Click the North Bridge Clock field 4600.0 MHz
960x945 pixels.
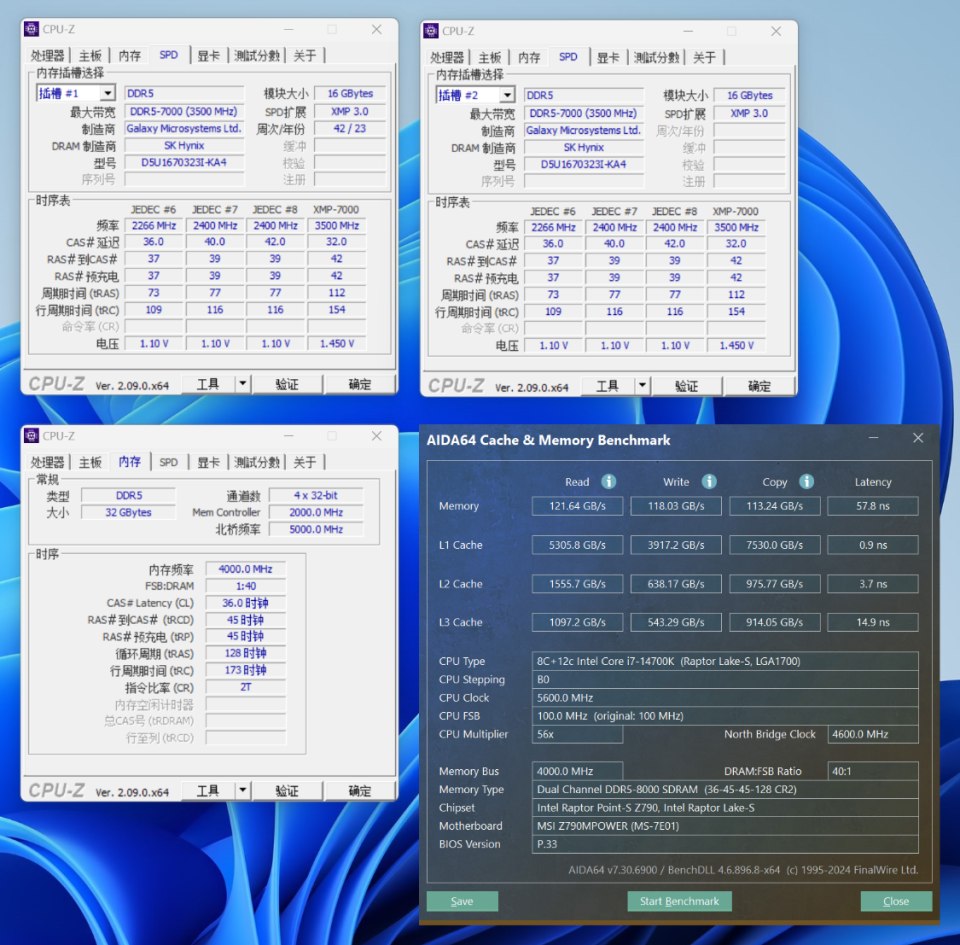click(873, 734)
